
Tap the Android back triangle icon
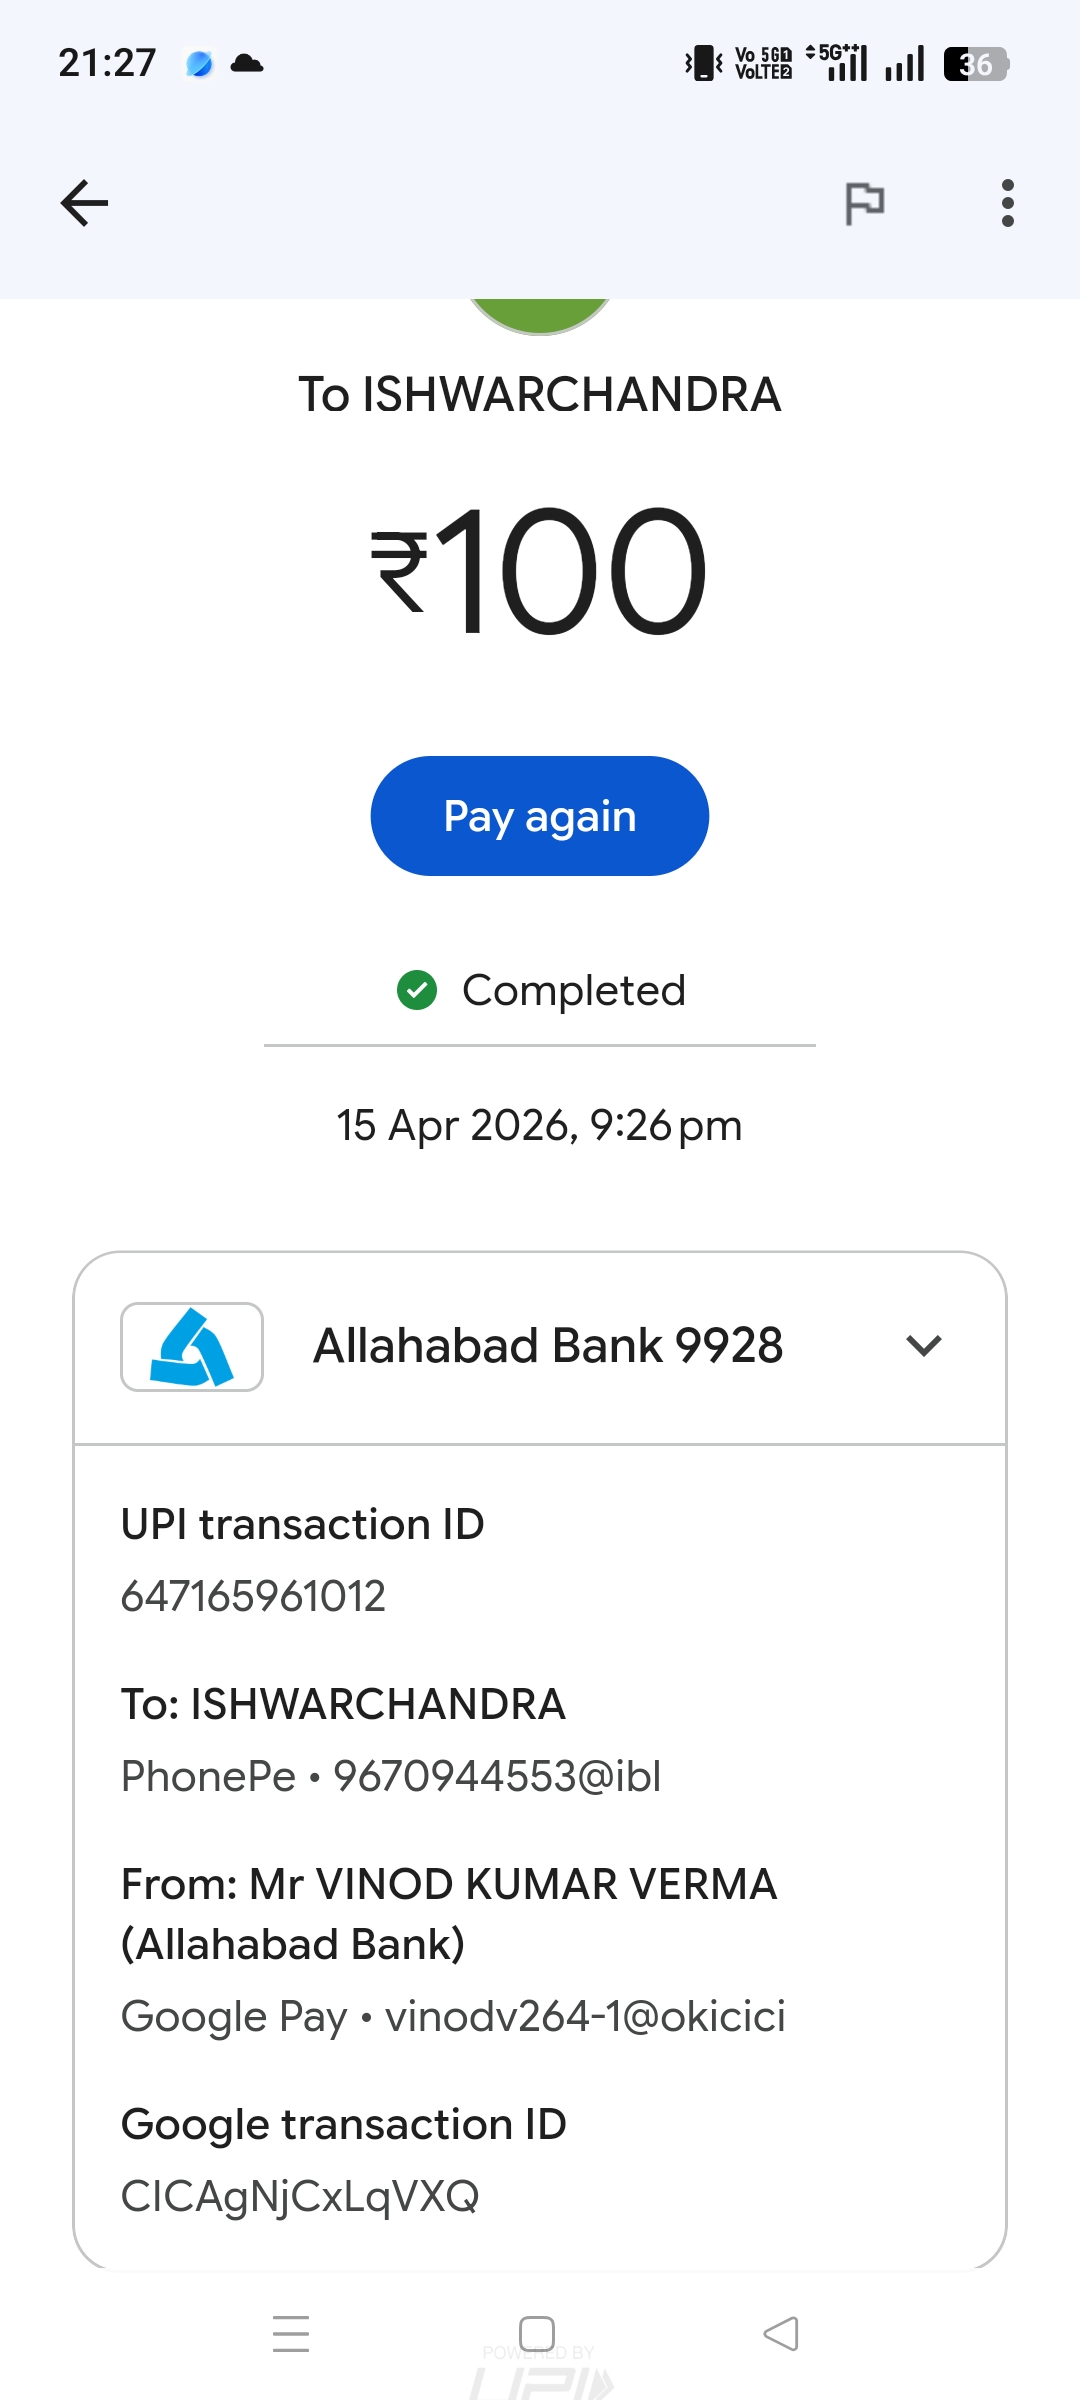tap(781, 2333)
